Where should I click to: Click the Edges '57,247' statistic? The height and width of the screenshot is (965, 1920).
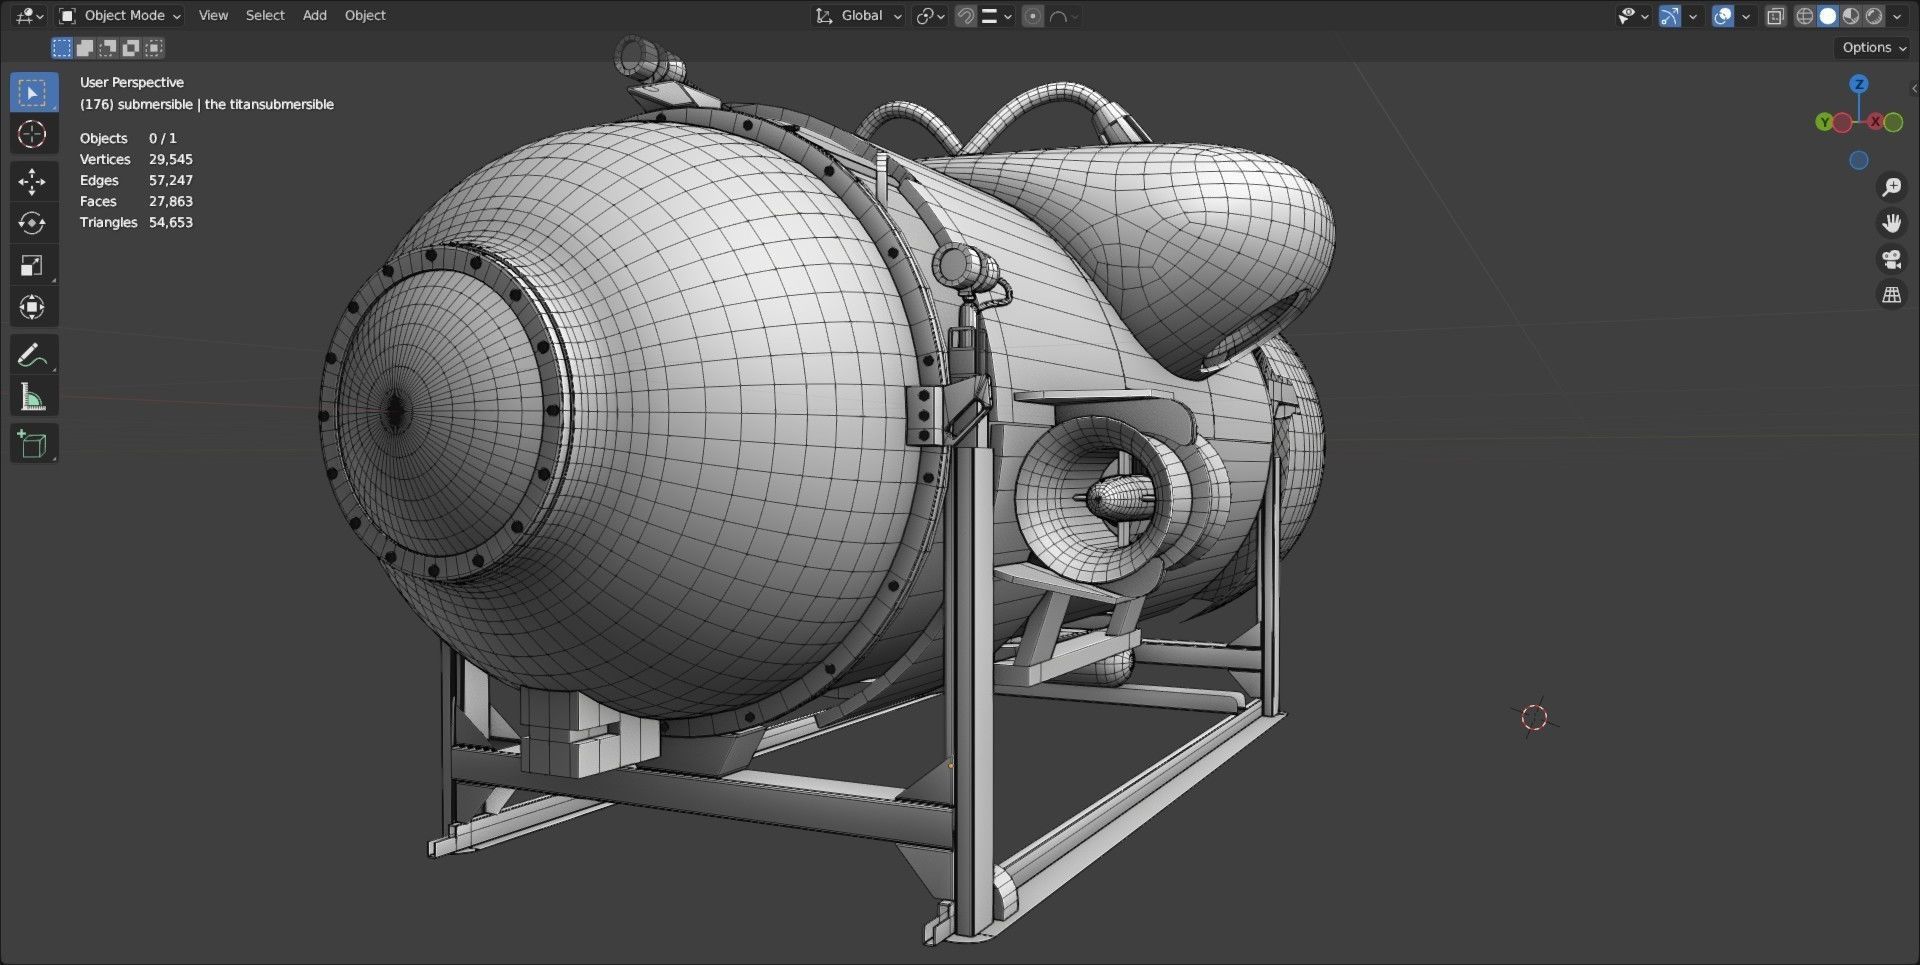171,180
